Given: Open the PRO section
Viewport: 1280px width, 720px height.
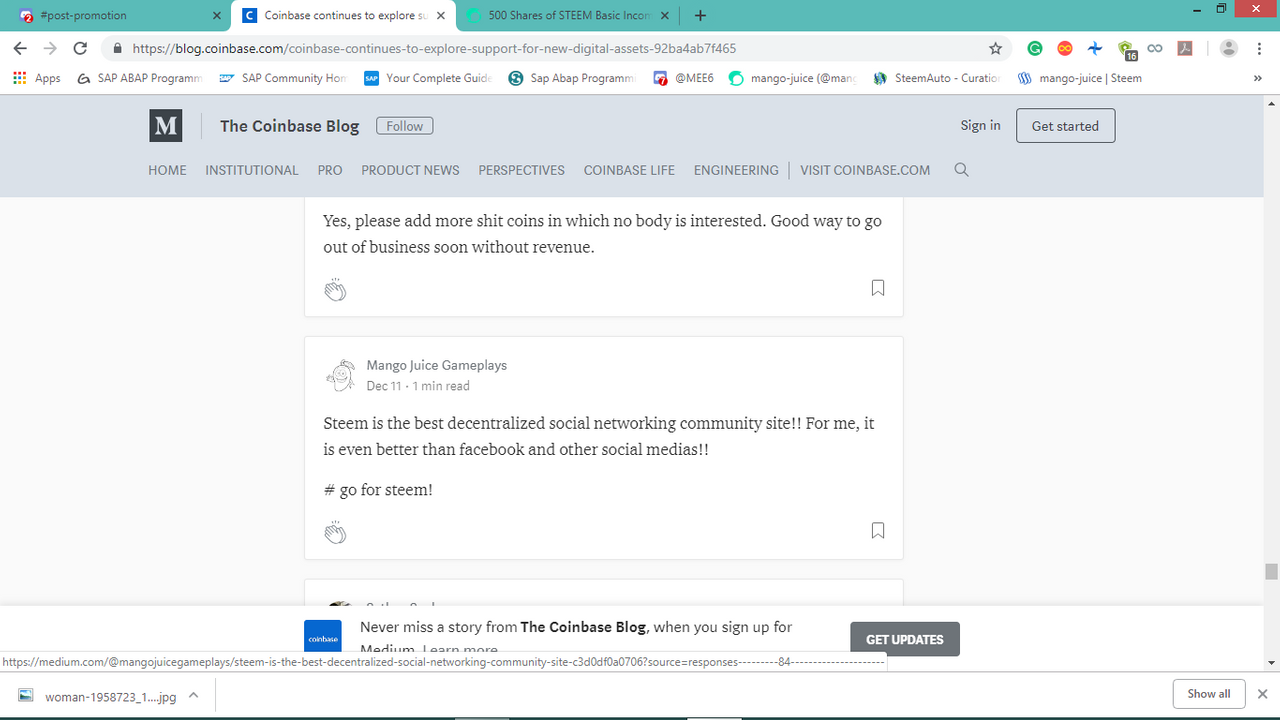Looking at the screenshot, I should [330, 170].
